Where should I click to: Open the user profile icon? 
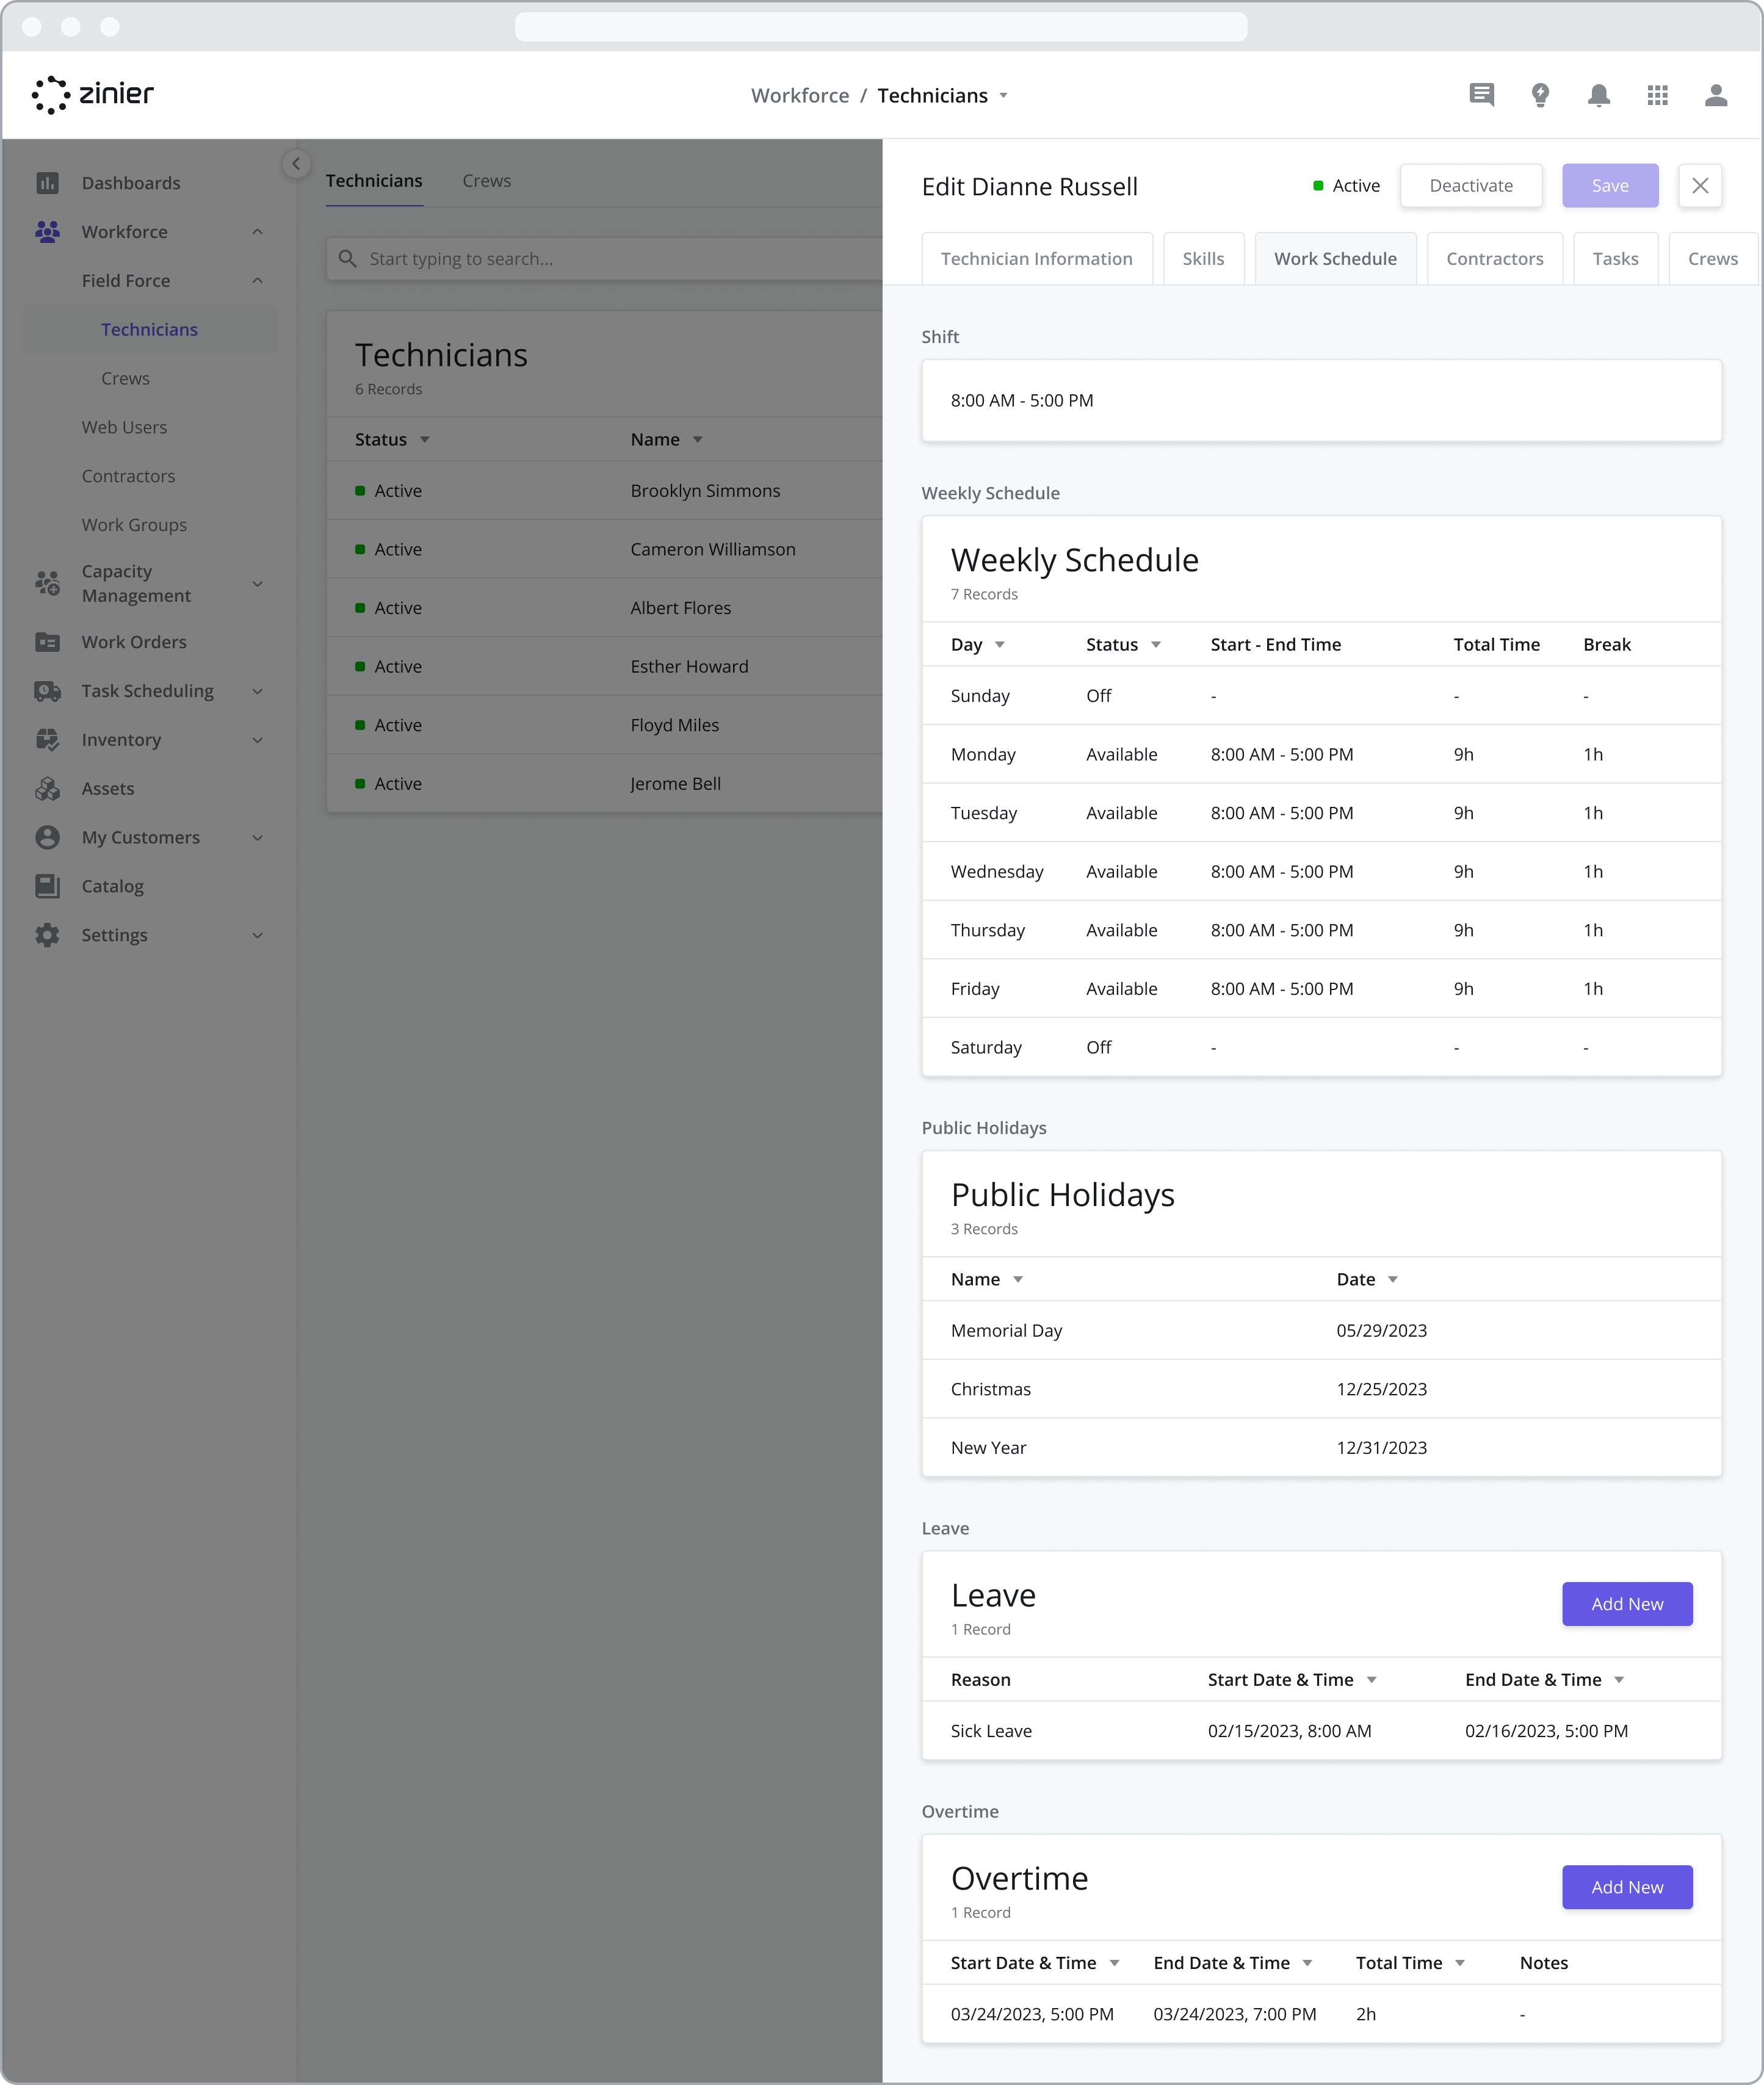[x=1716, y=95]
